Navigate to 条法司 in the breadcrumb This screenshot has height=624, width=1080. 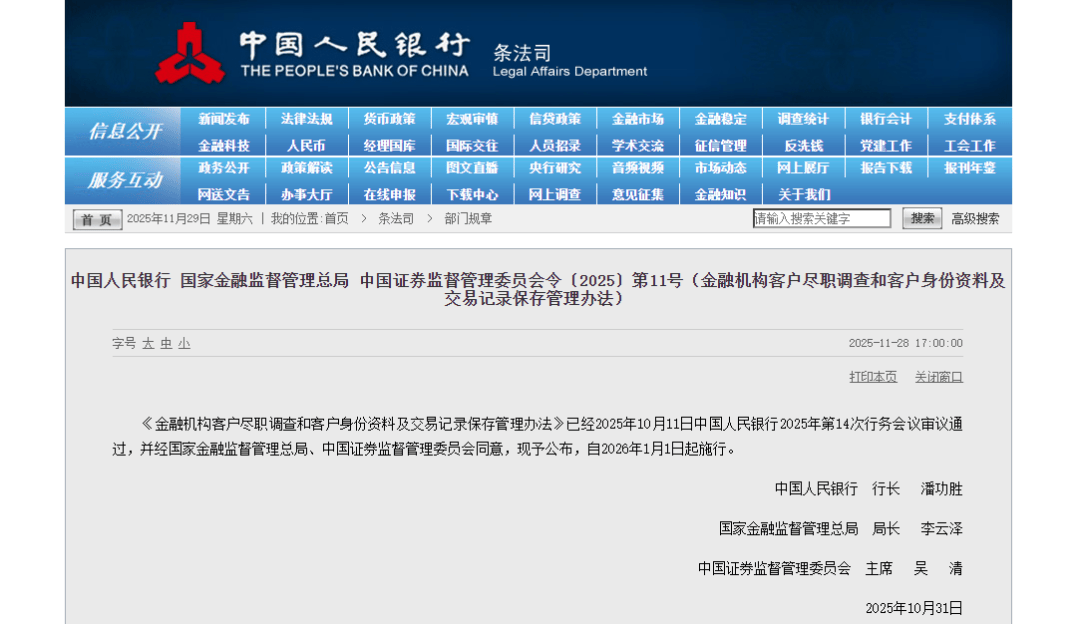395,218
